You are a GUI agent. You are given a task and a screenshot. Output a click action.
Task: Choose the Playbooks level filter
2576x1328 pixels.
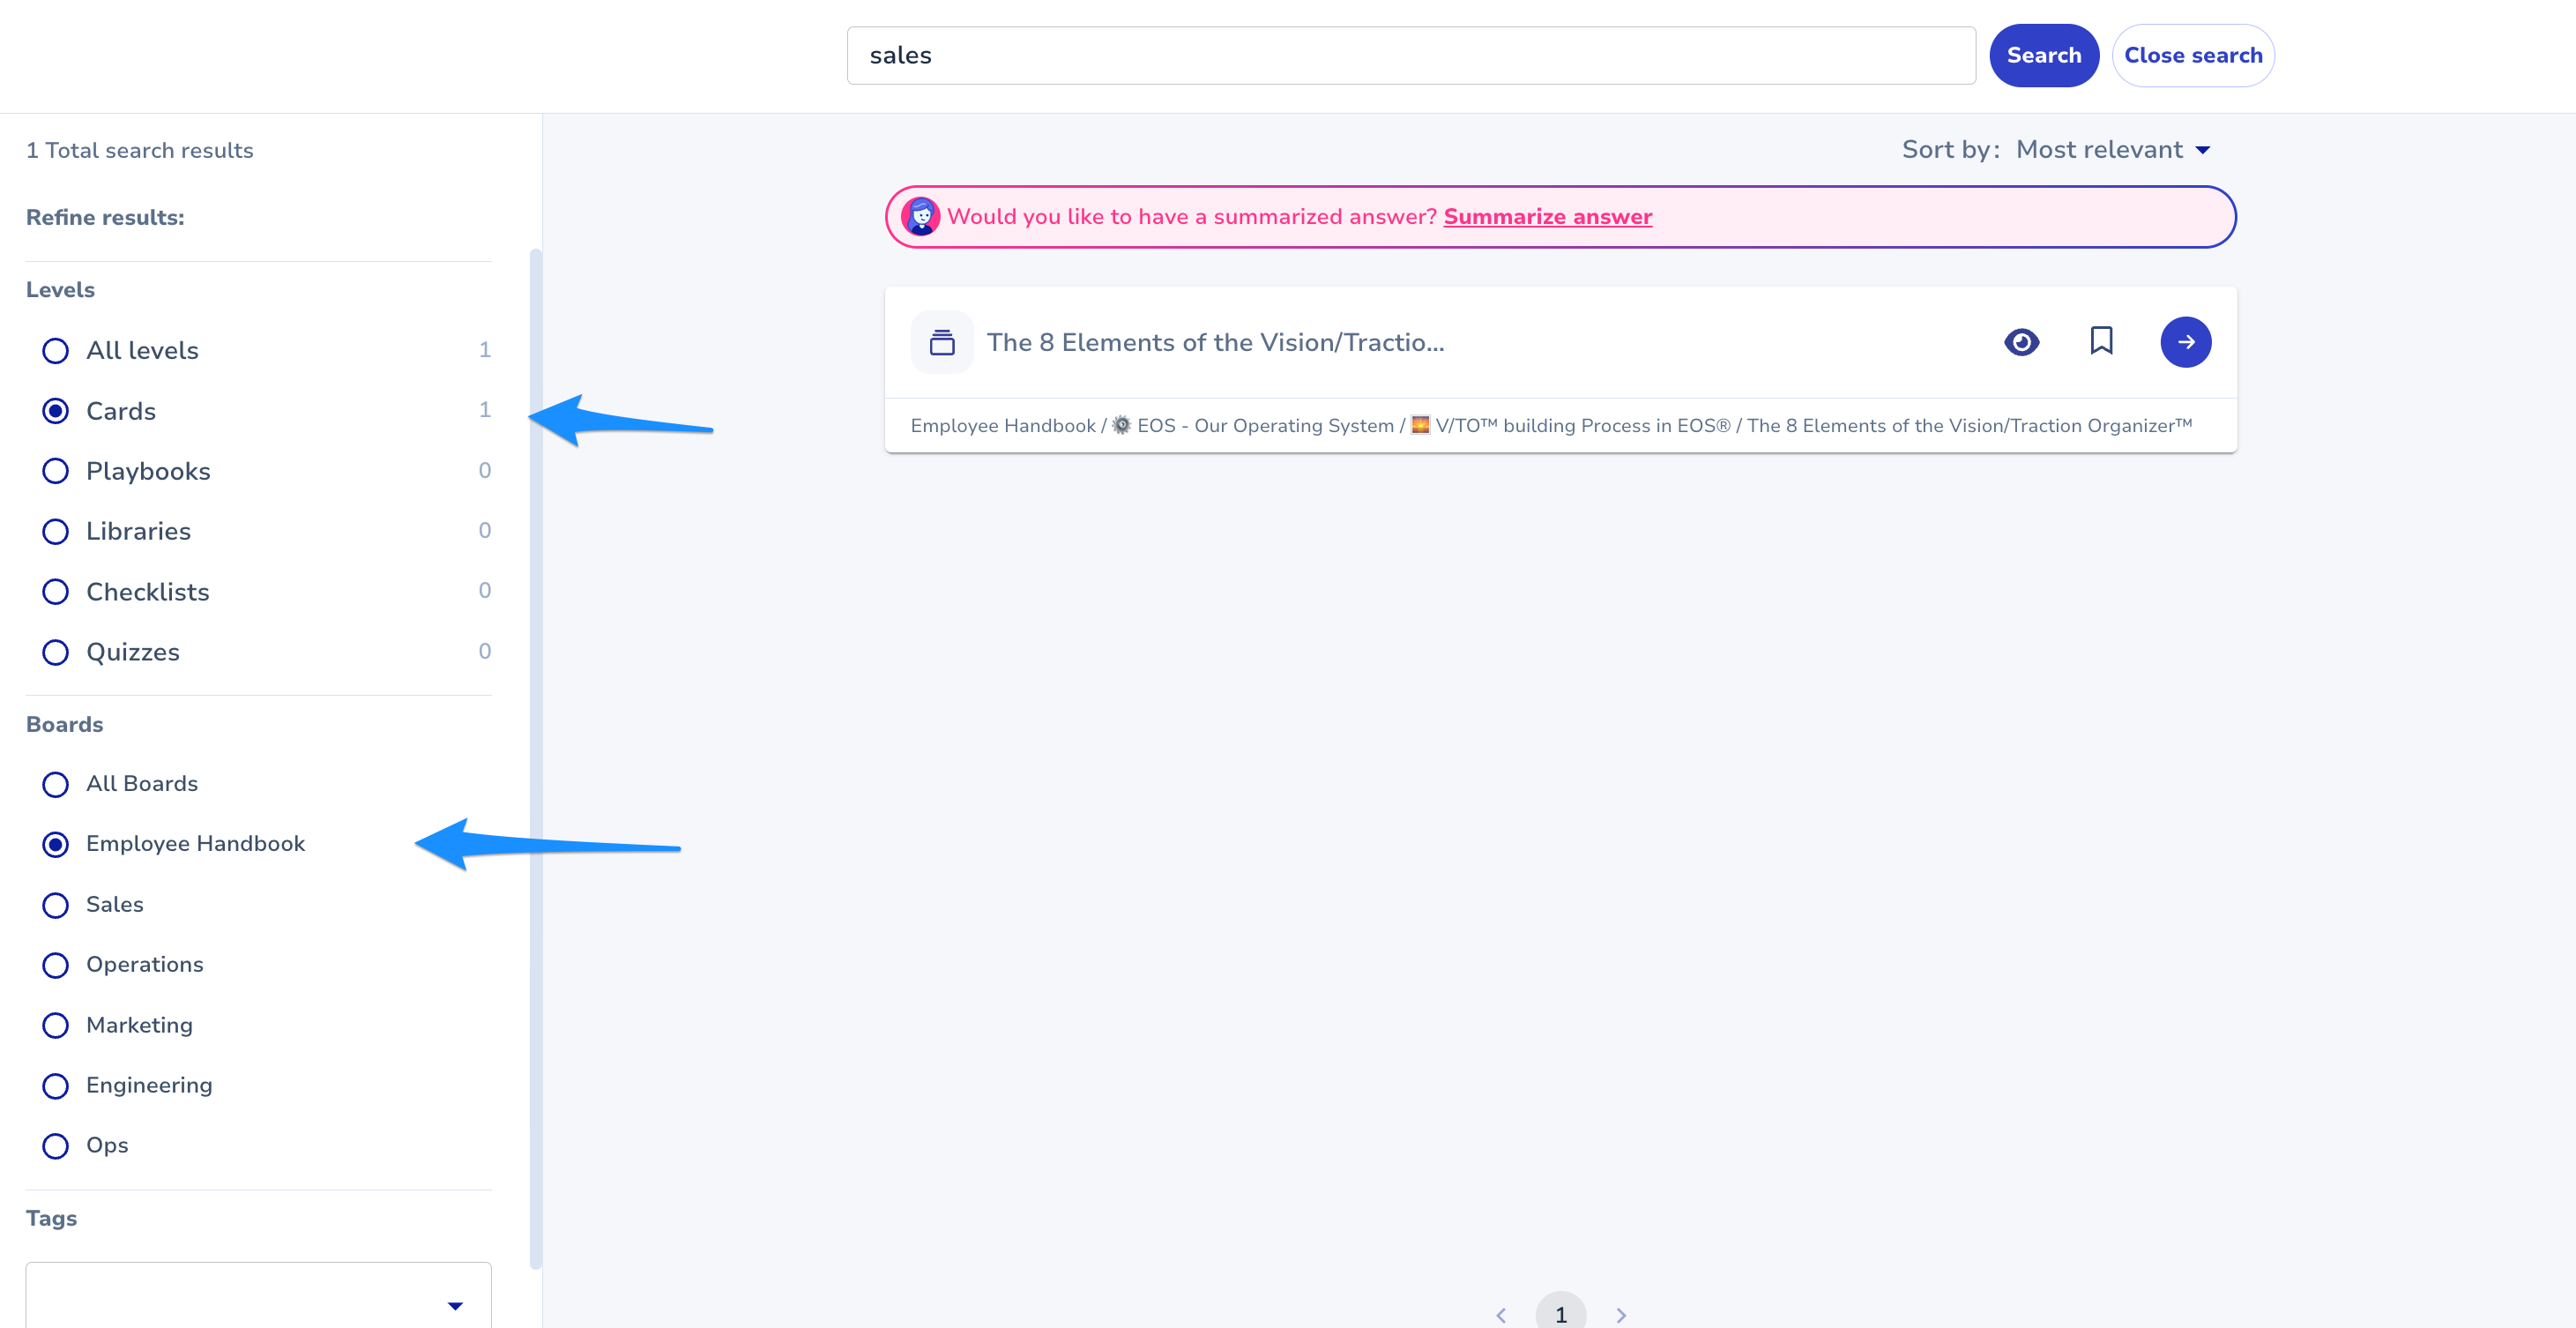tap(56, 471)
